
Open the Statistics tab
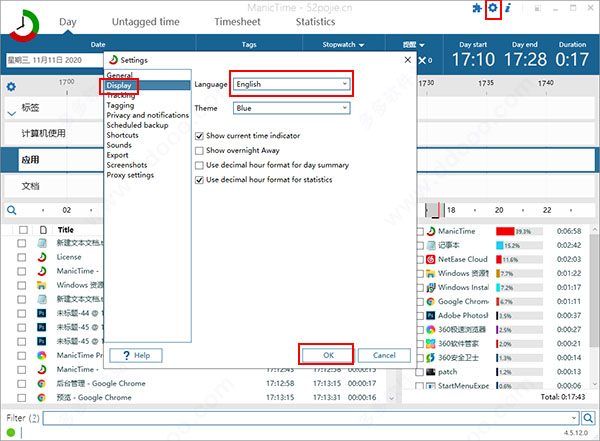coord(315,22)
